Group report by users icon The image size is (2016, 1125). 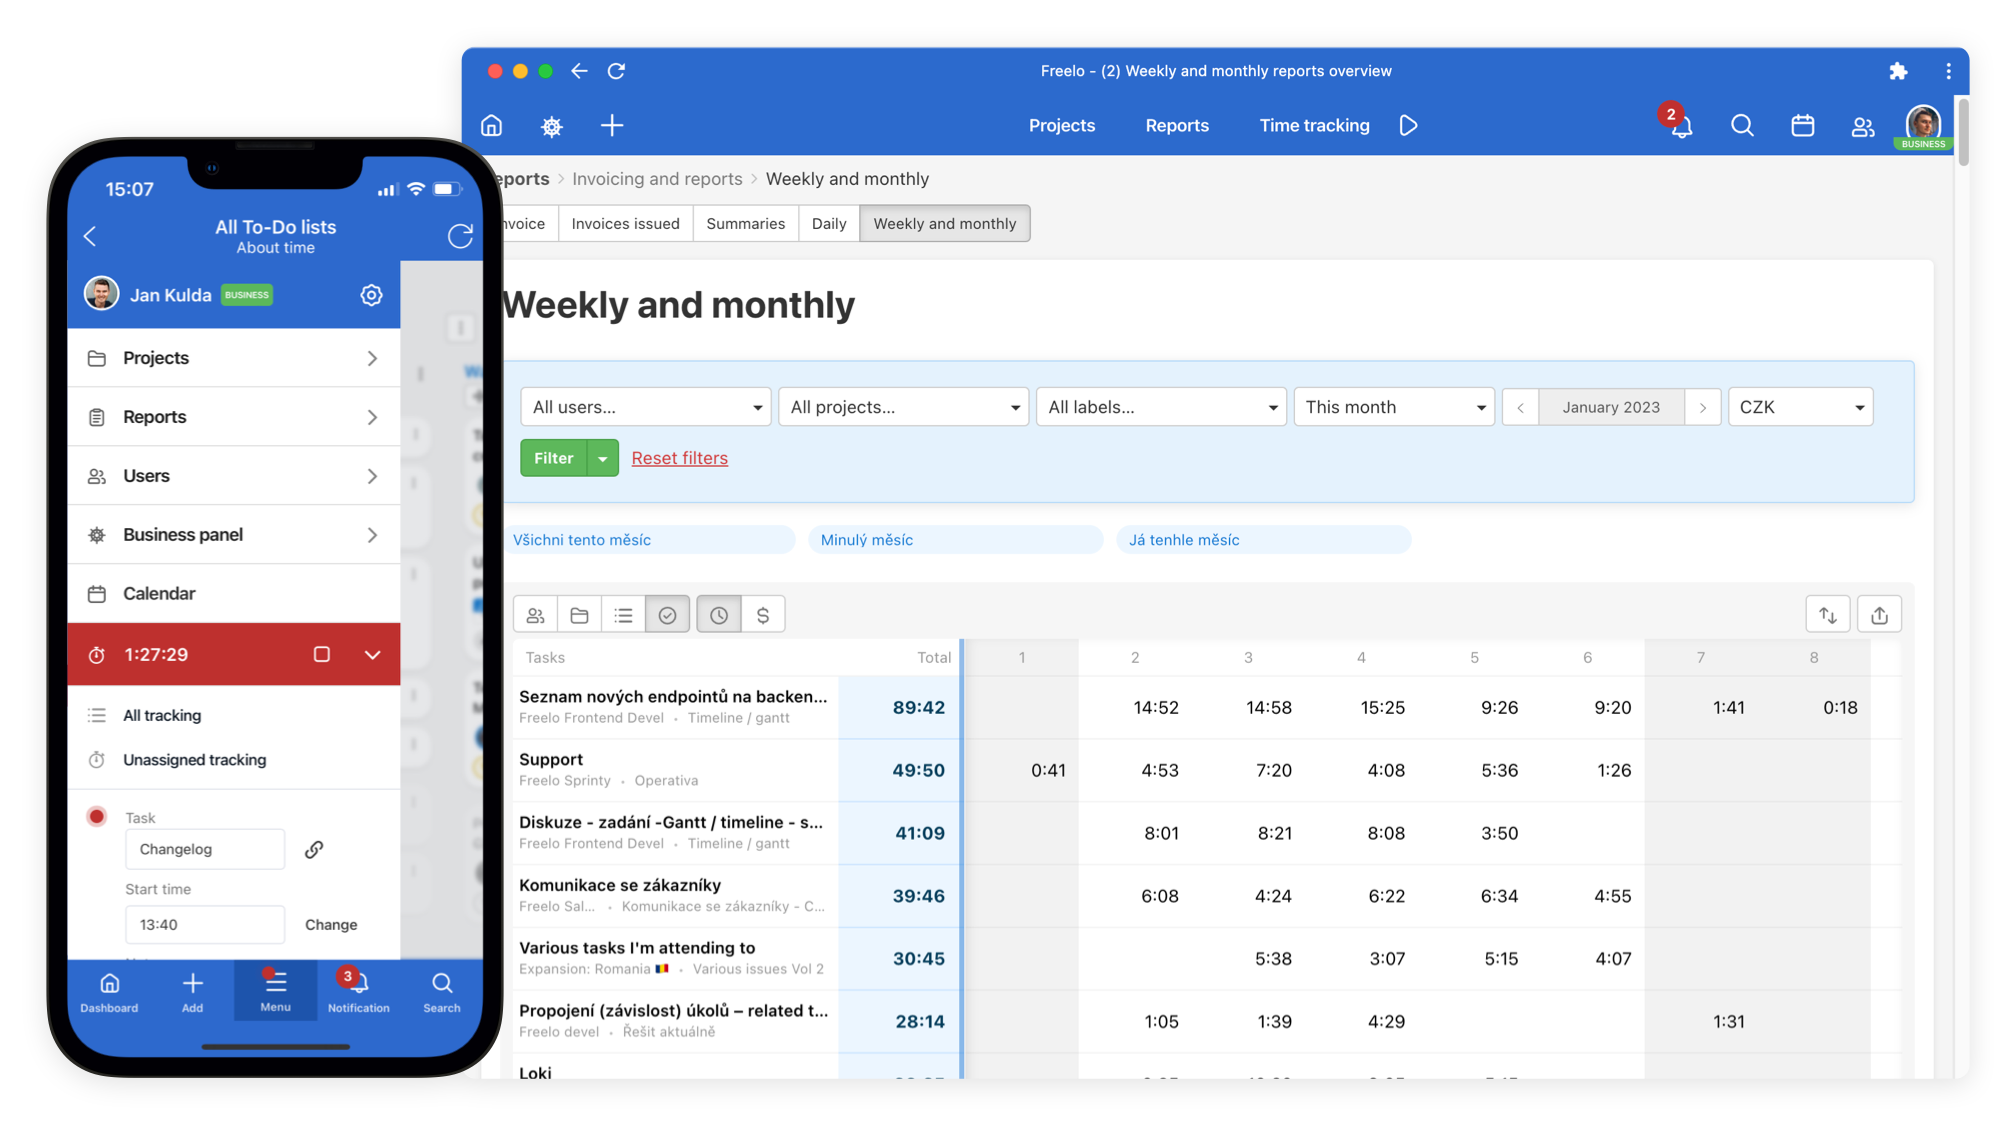[x=535, y=613]
